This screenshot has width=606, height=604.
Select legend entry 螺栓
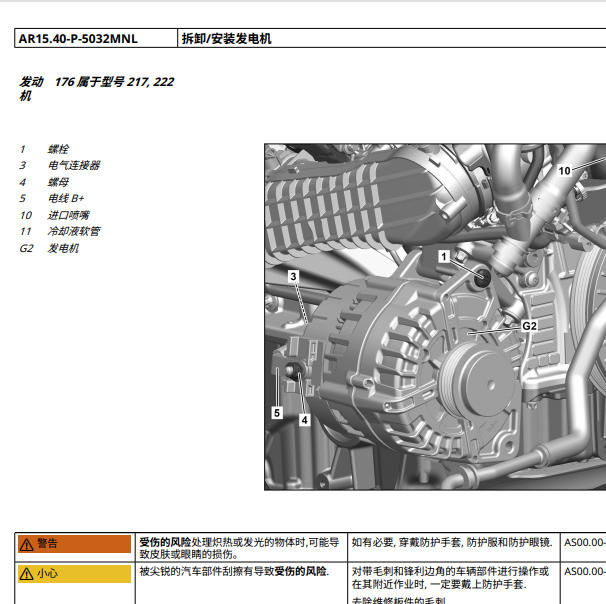pos(58,149)
